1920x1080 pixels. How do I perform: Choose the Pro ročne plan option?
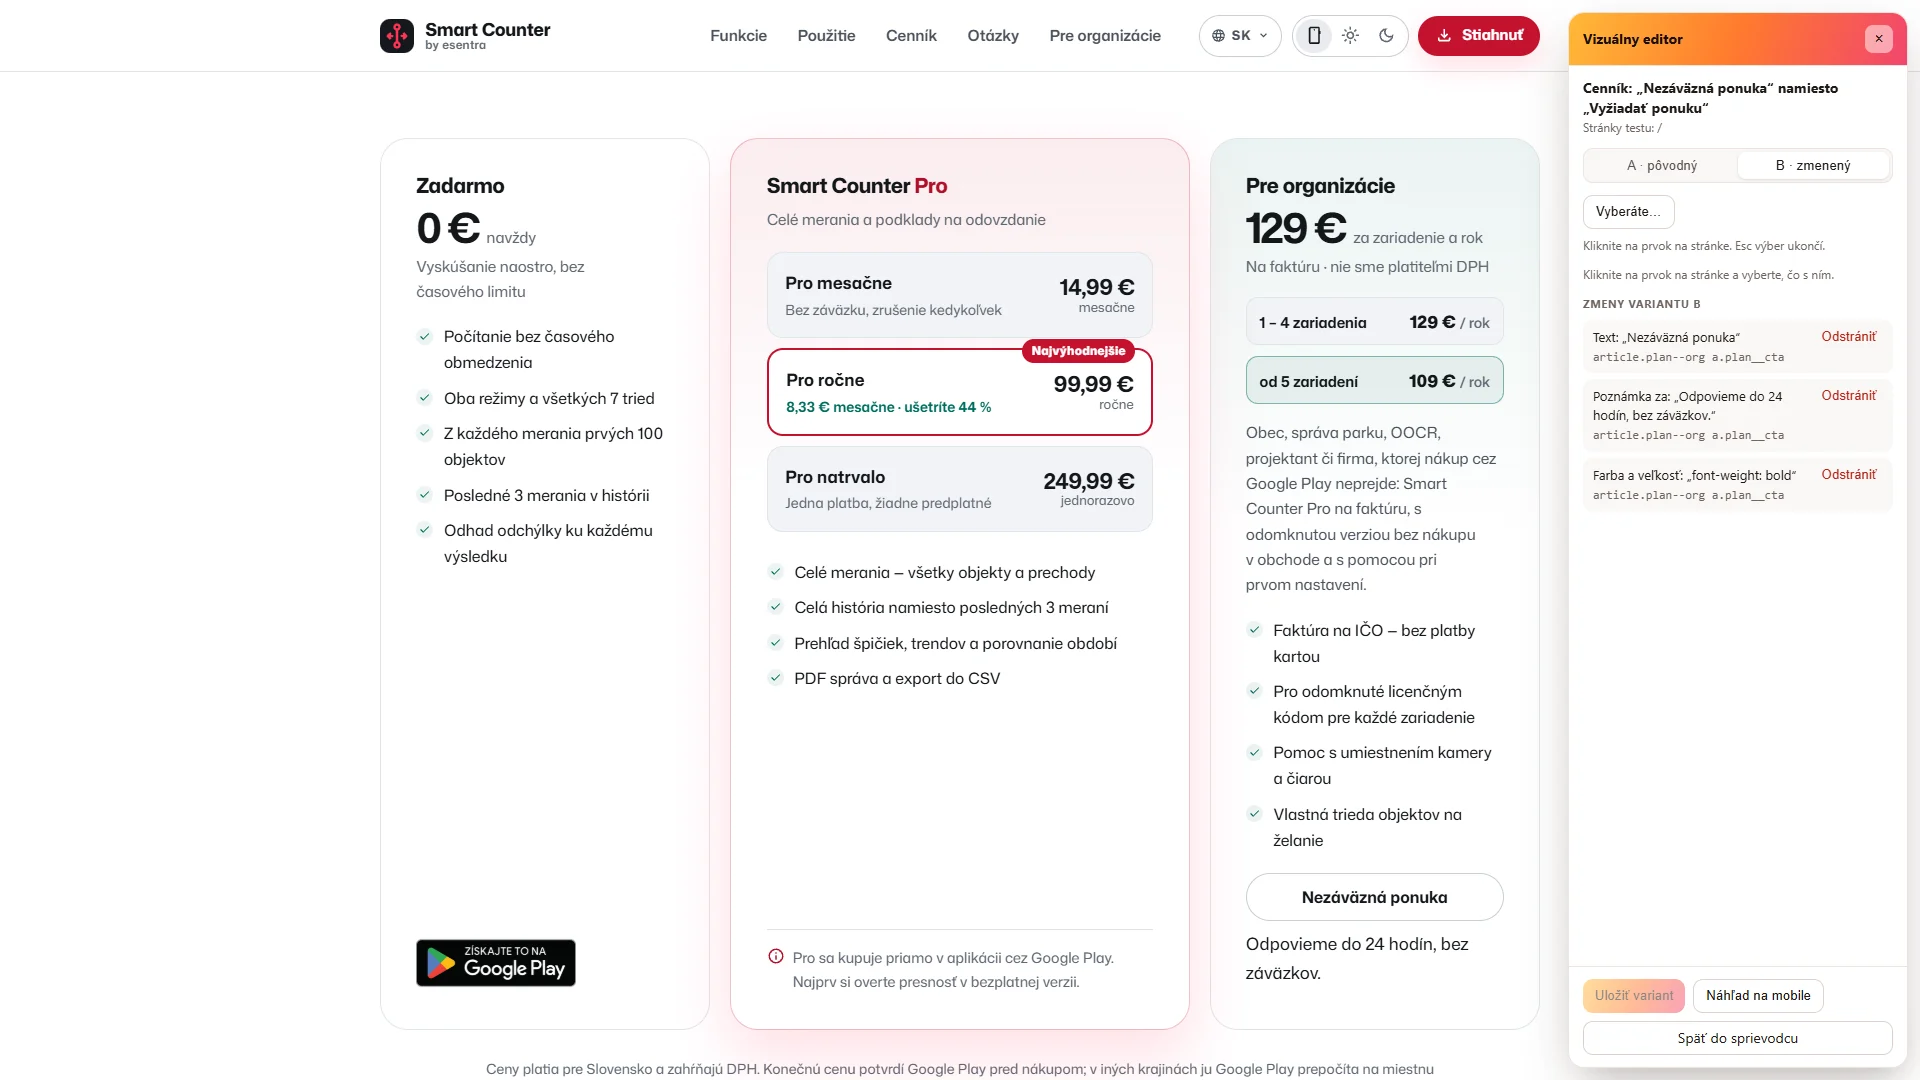tap(960, 392)
